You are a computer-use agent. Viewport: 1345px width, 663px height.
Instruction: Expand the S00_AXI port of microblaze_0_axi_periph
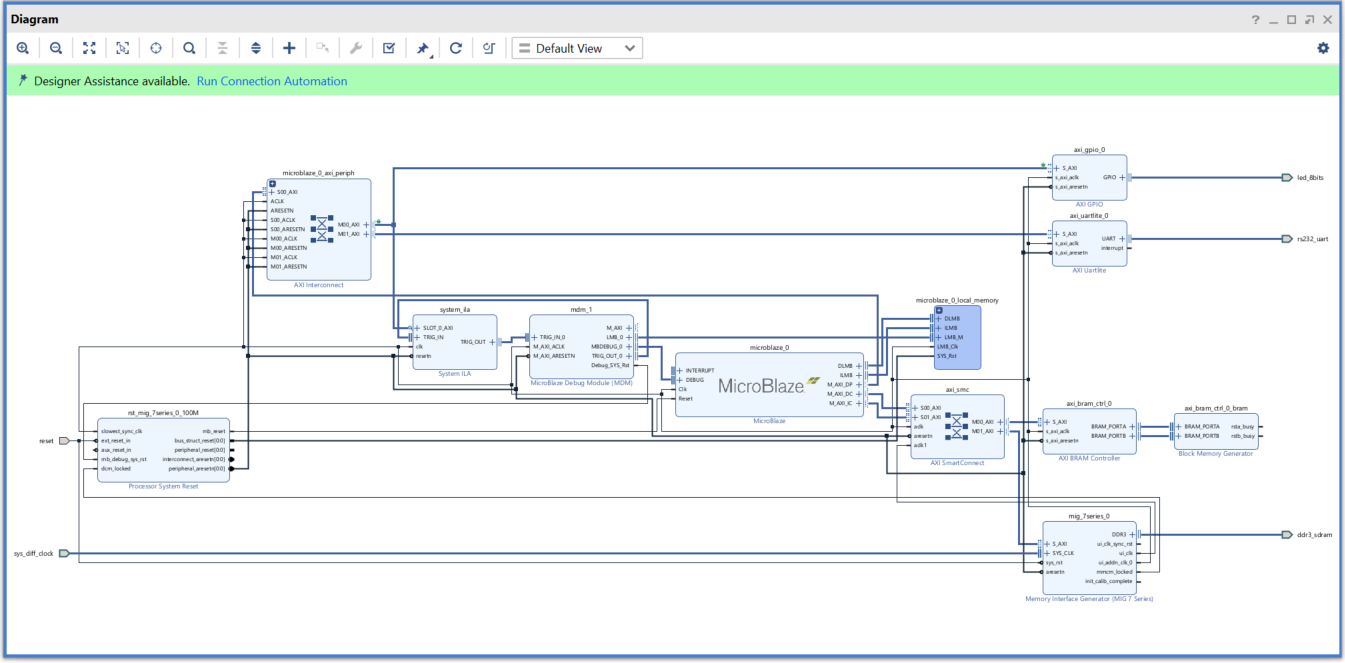271,192
